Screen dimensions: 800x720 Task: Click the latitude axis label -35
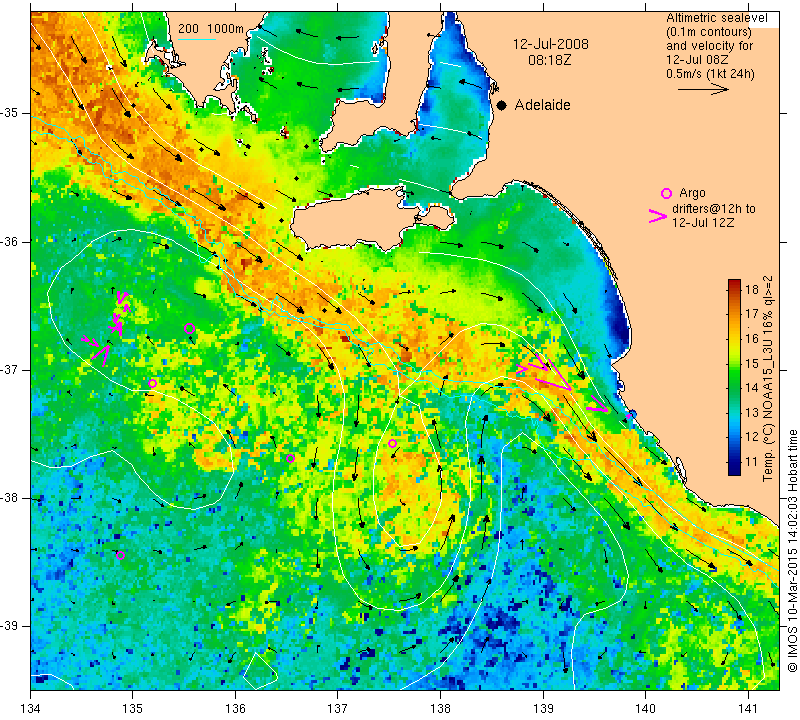point(10,113)
